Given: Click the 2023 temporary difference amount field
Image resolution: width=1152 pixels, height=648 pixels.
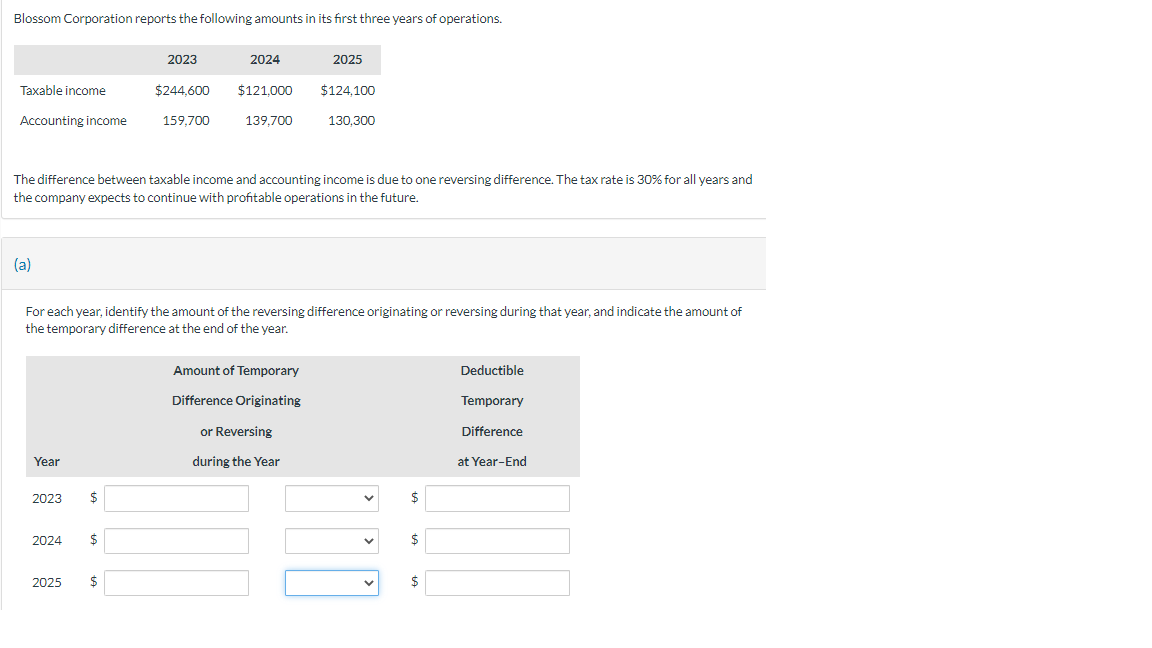Looking at the screenshot, I should tap(176, 497).
